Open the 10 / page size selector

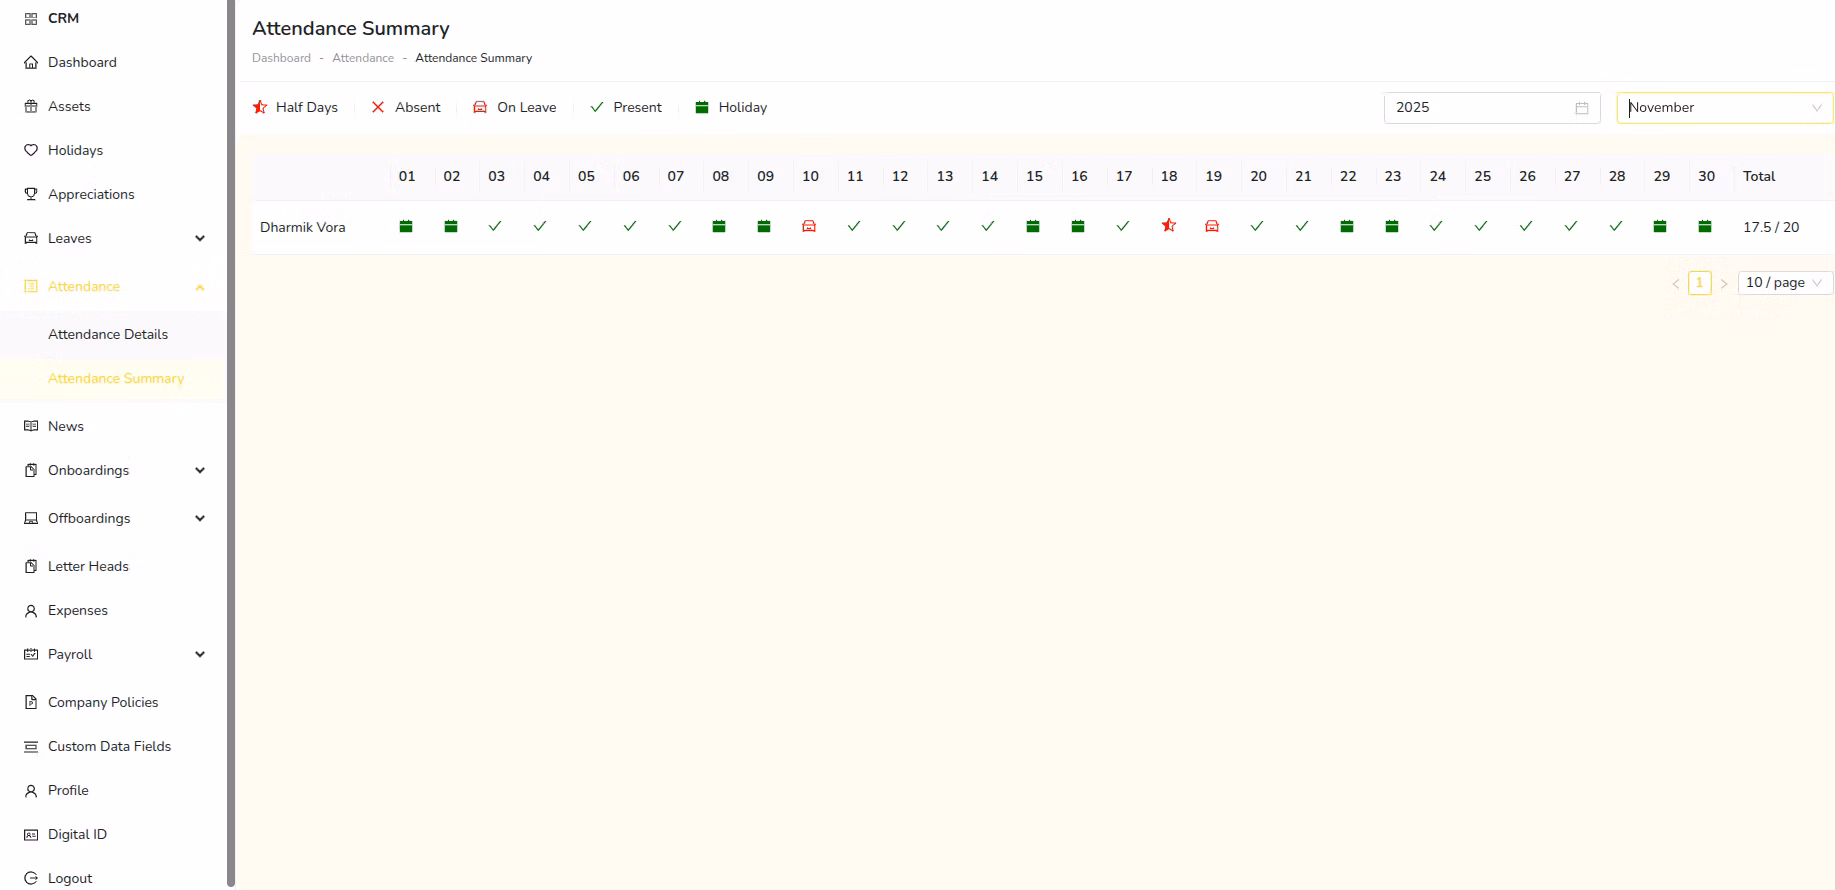(1784, 283)
